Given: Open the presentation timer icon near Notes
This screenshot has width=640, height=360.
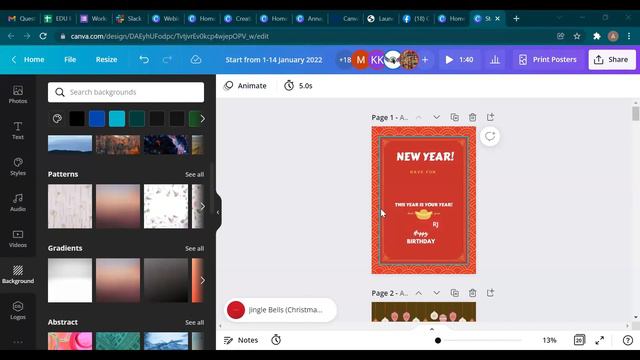Looking at the screenshot, I should click(276, 340).
